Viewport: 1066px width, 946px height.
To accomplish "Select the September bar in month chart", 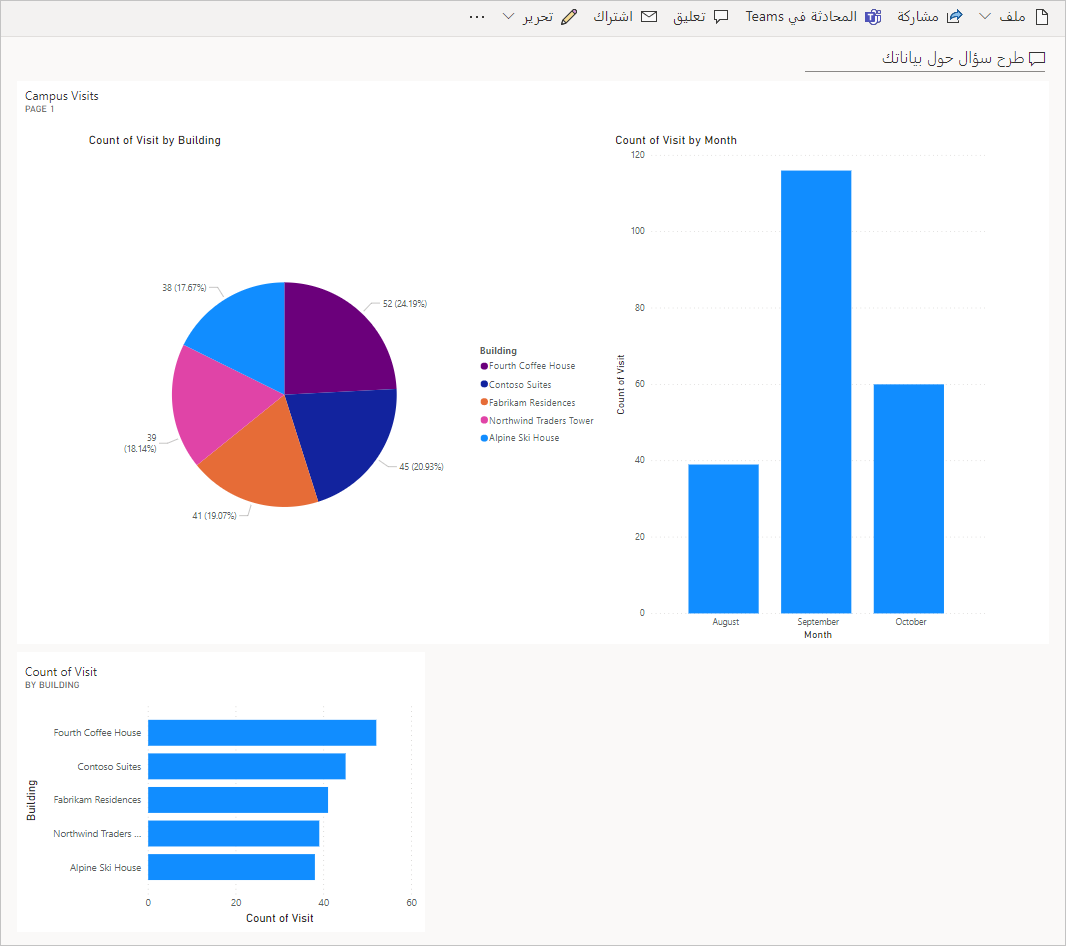I will [x=816, y=392].
